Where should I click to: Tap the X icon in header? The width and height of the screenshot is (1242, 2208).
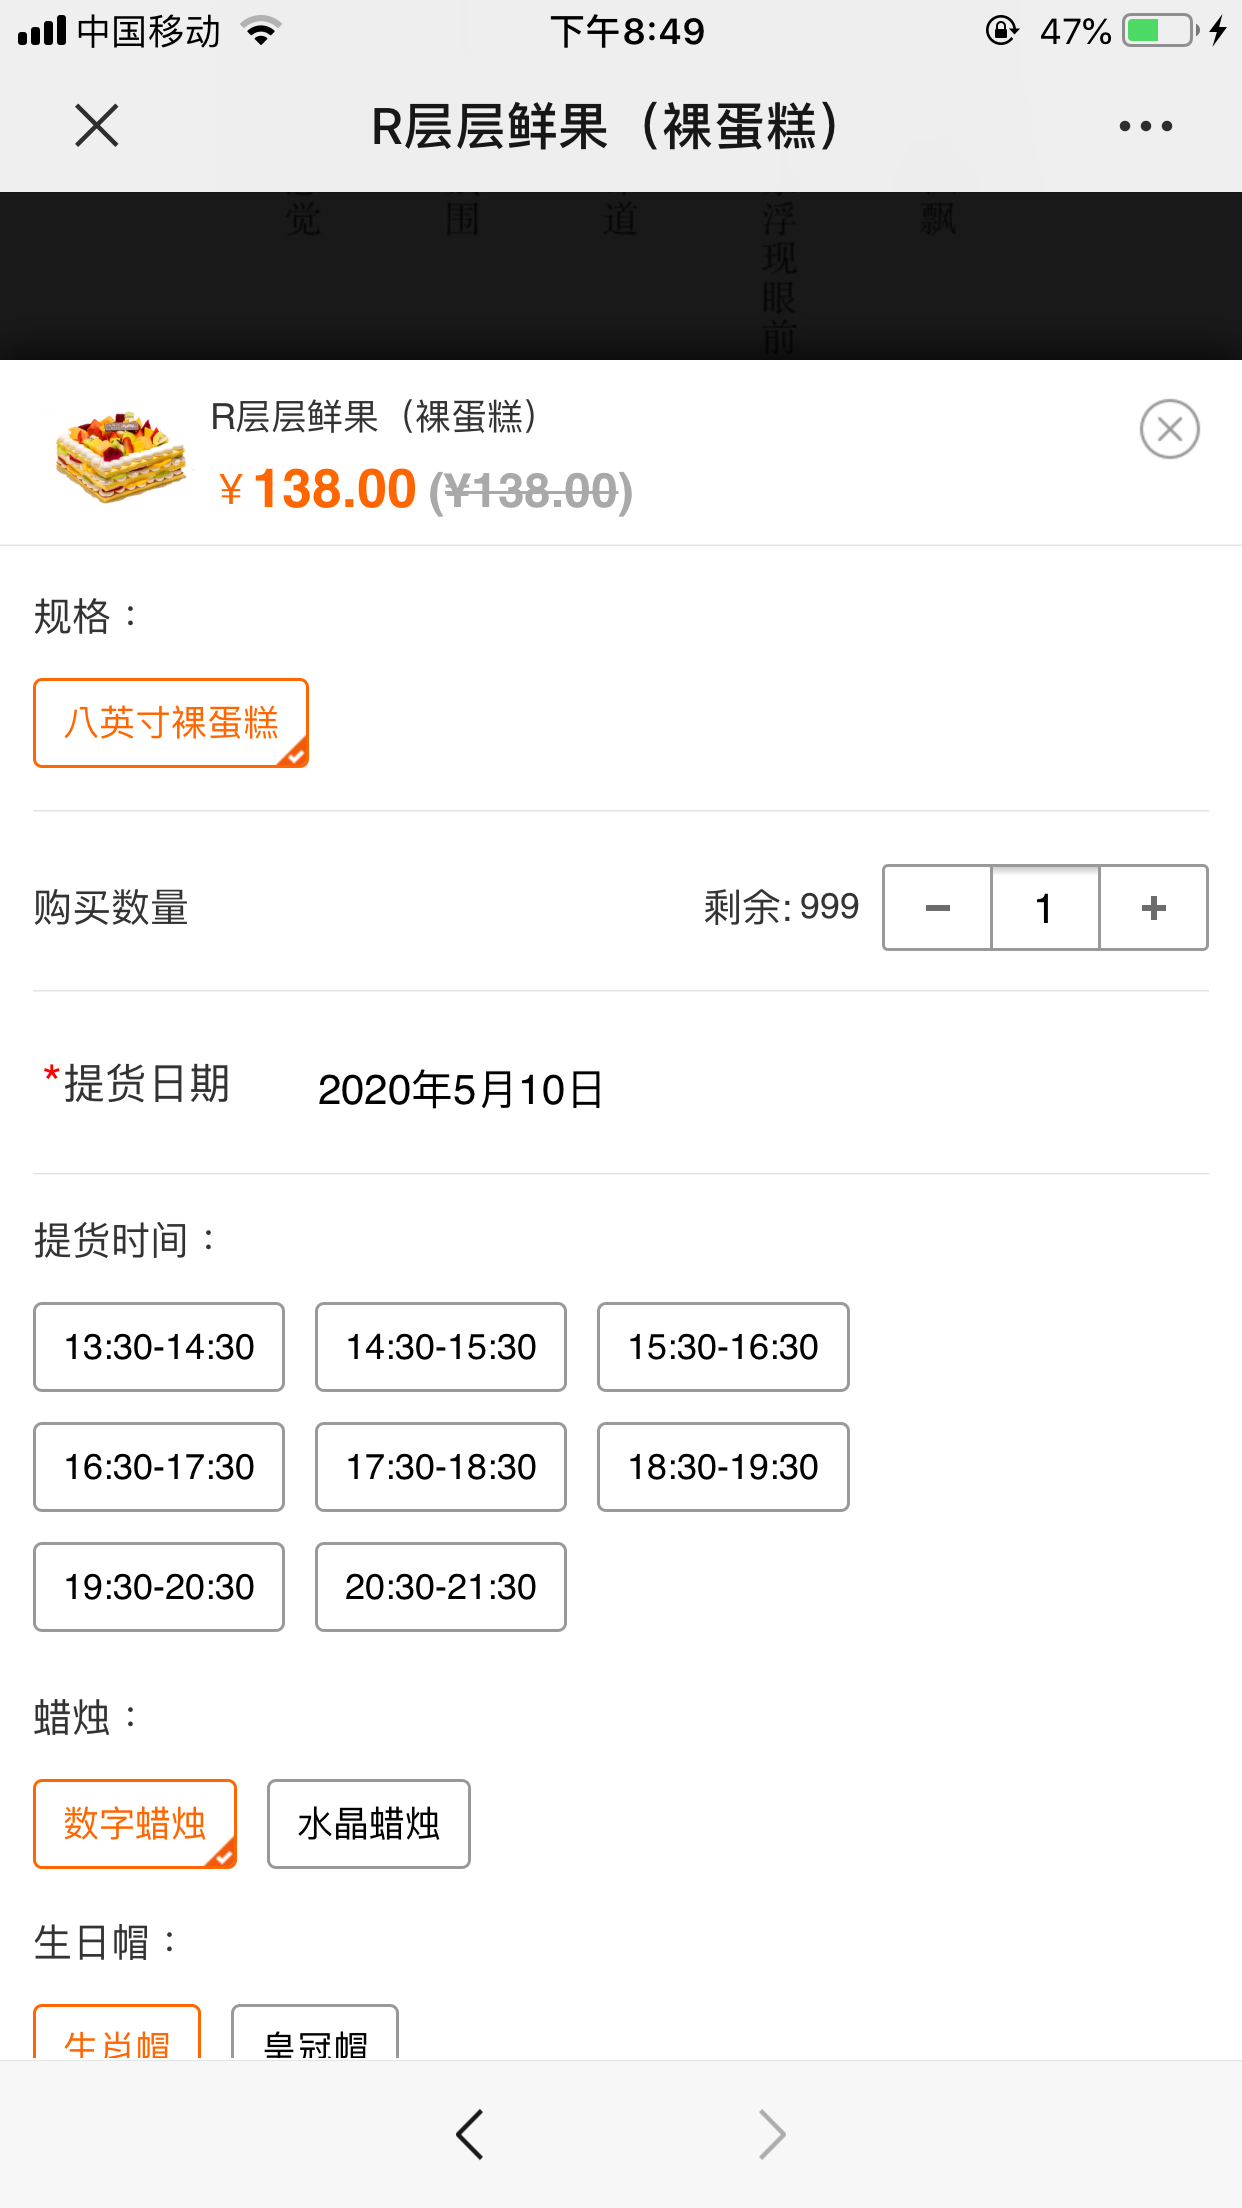coord(97,126)
